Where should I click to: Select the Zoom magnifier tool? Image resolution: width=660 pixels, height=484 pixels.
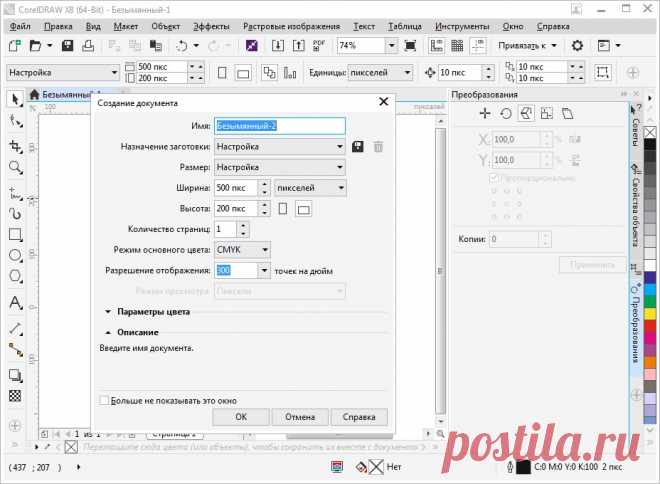16,168
